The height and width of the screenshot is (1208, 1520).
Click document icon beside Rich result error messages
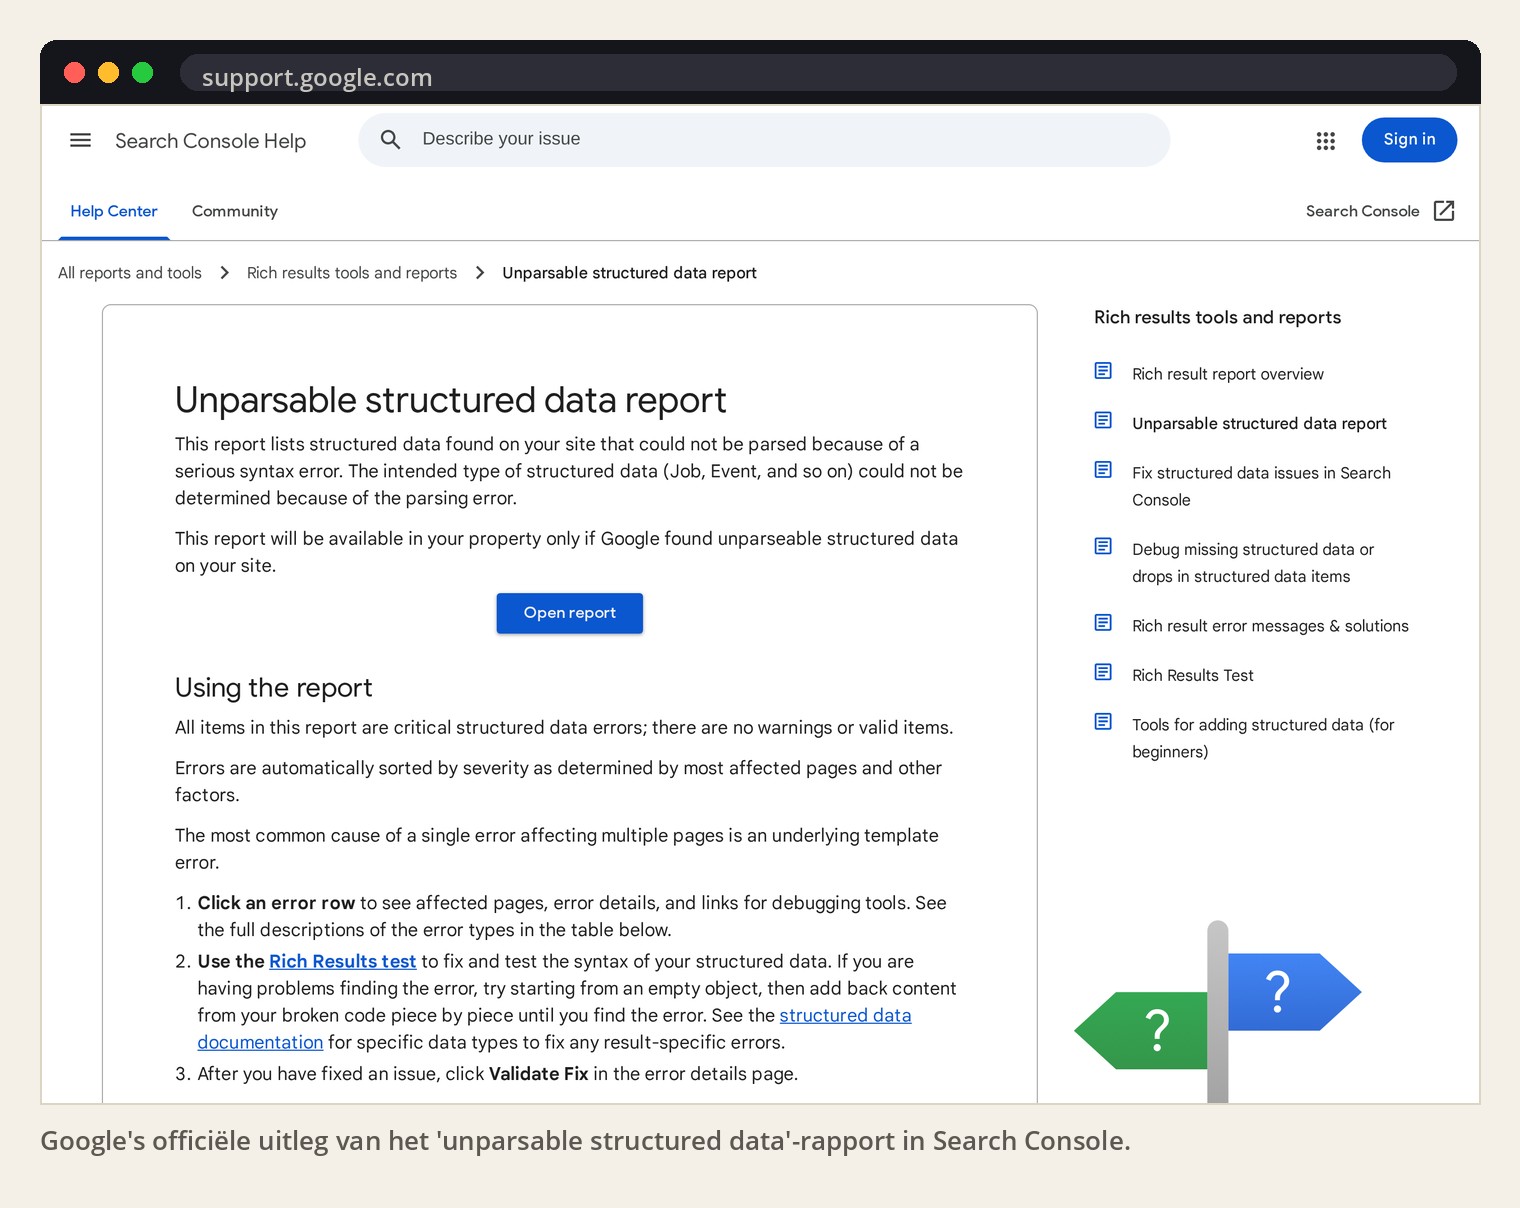[1103, 623]
